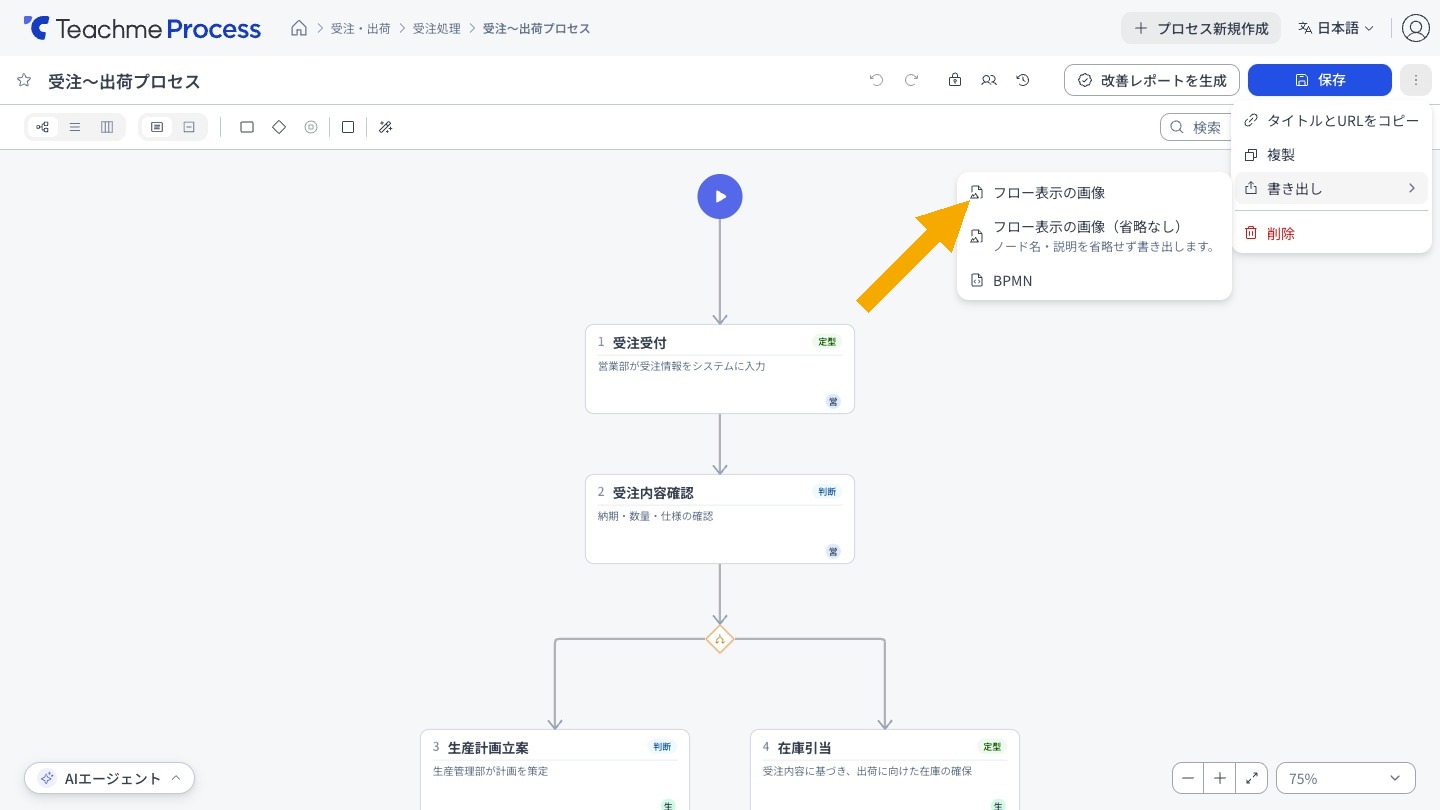This screenshot has height=810, width=1440.
Task: Undo the last change
Action: pos(877,80)
